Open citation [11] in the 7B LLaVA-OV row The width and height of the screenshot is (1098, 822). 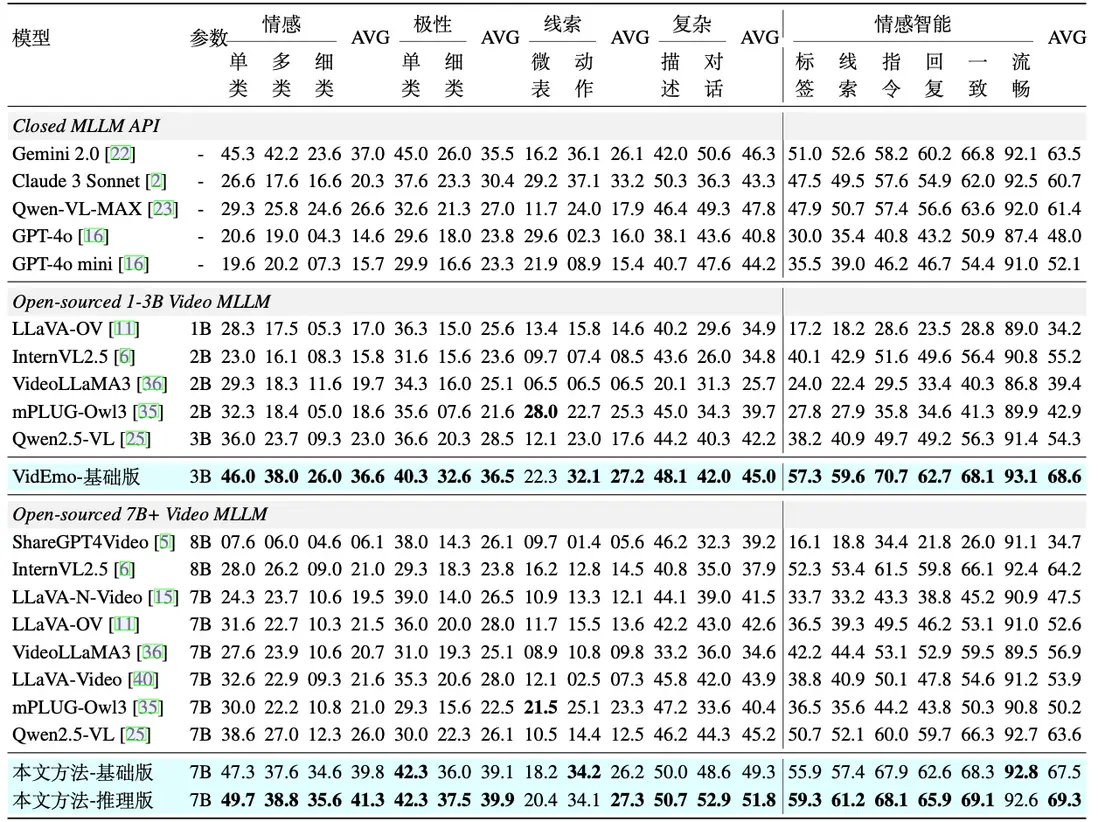click(124, 625)
